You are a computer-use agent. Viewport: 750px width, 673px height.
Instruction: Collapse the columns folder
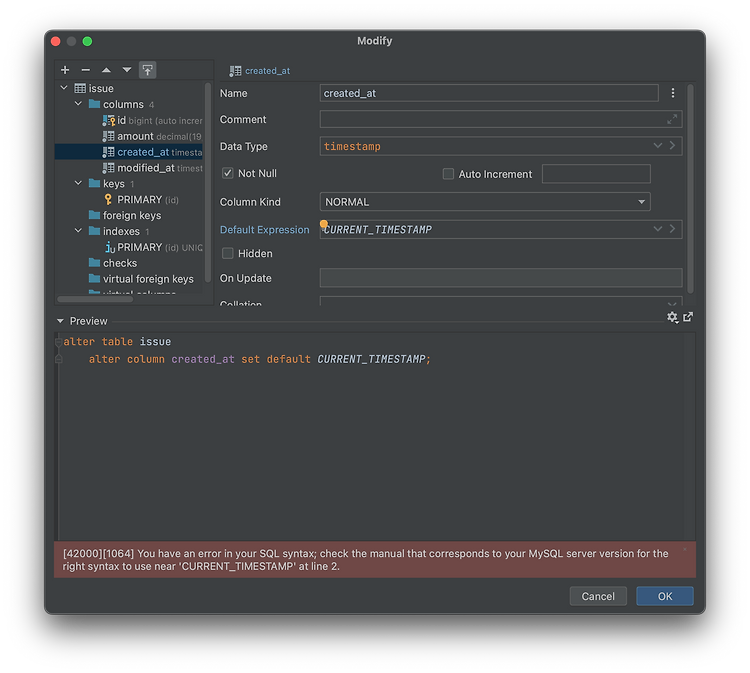78,104
